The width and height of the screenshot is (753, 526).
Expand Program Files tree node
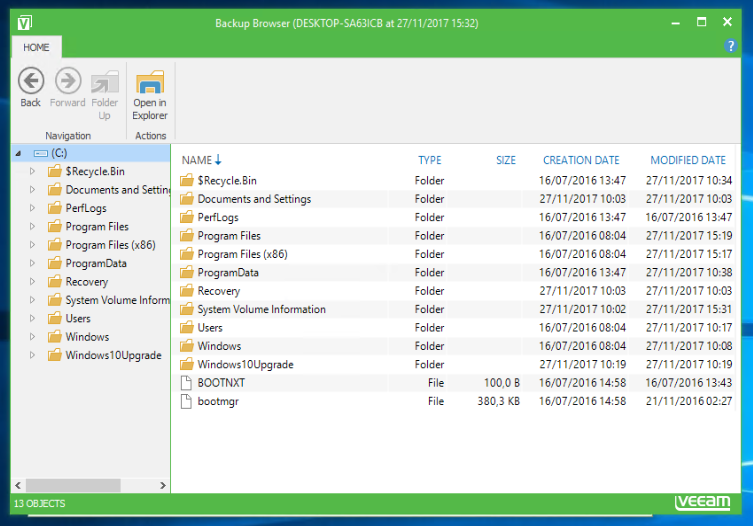click(32, 226)
